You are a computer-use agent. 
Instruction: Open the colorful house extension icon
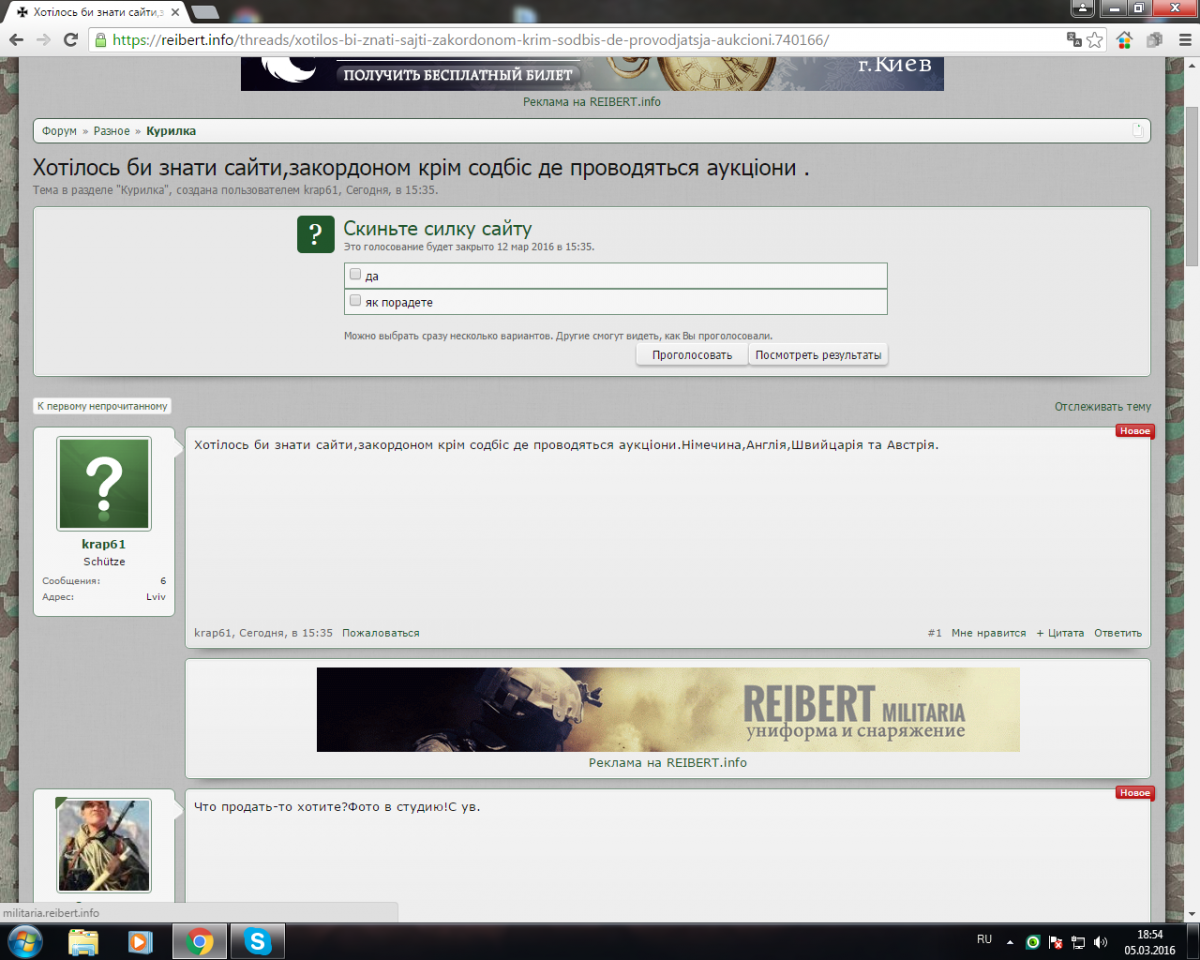[x=1125, y=40]
